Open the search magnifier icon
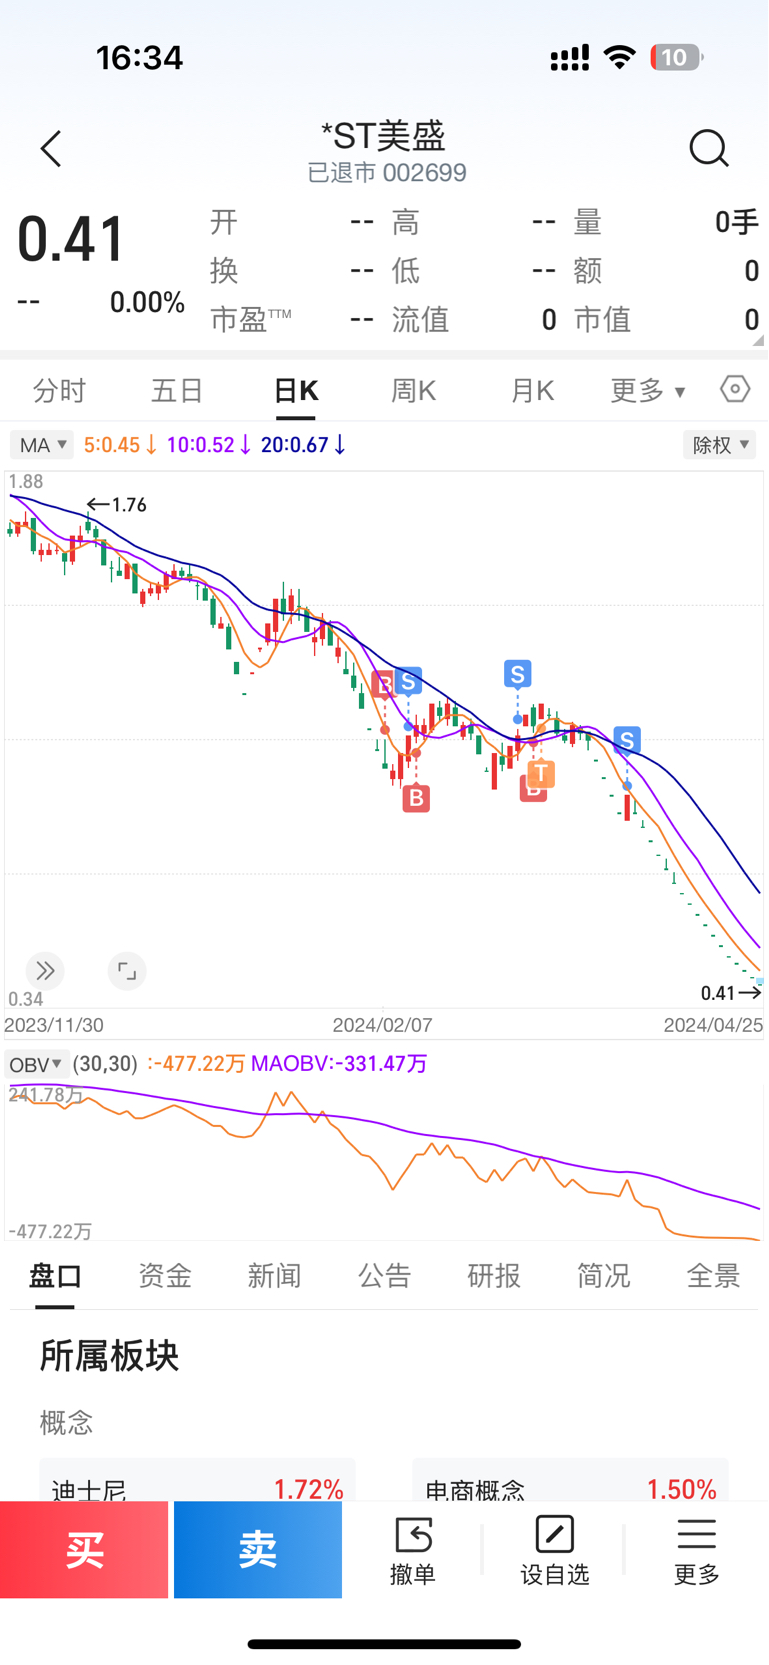The image size is (769, 1665). 709,149
